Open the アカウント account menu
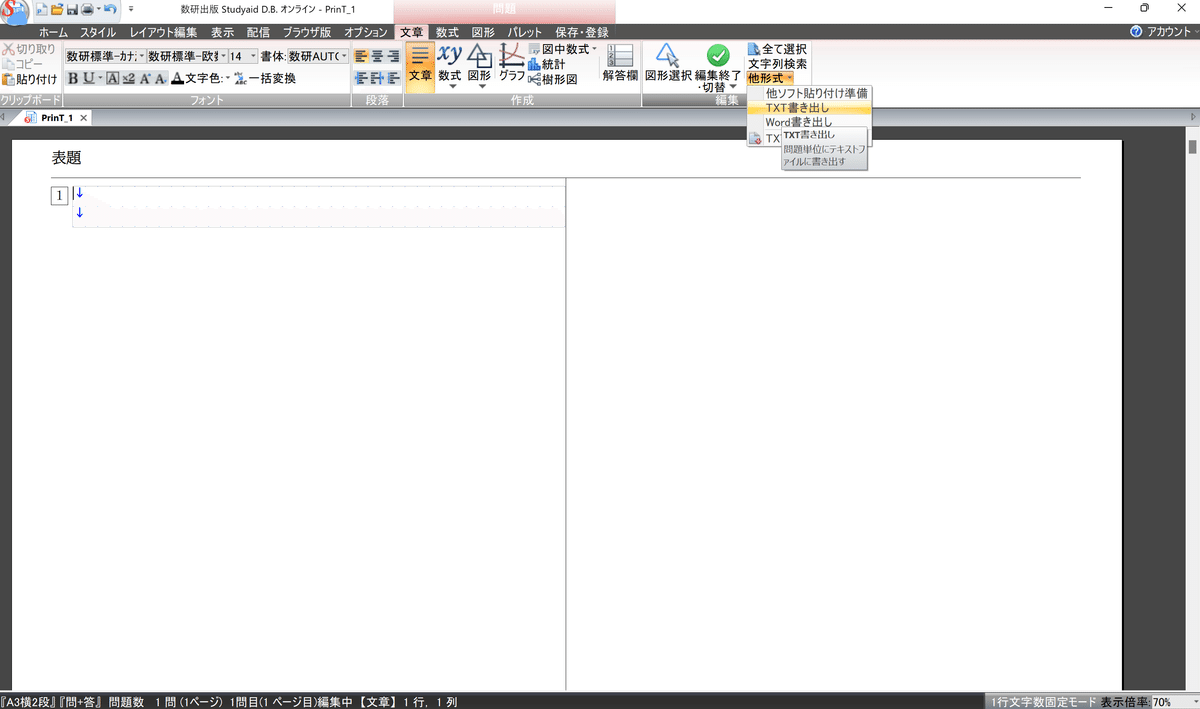 (x=1169, y=32)
